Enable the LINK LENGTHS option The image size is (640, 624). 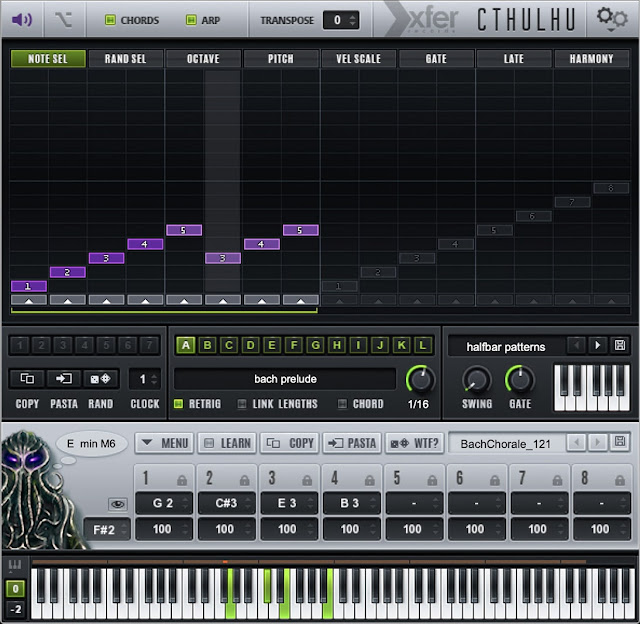(242, 404)
